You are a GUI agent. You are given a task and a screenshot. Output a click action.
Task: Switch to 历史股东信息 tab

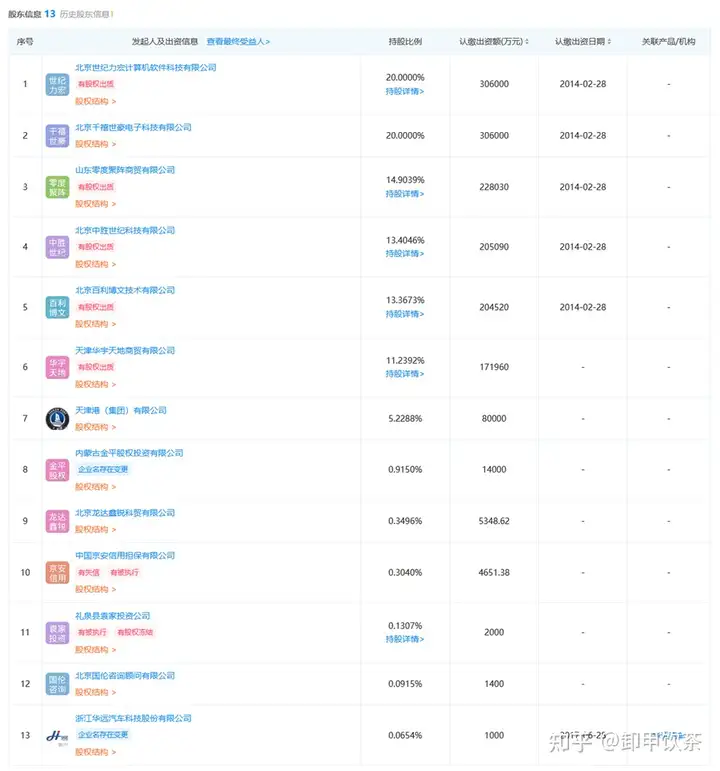click(85, 14)
